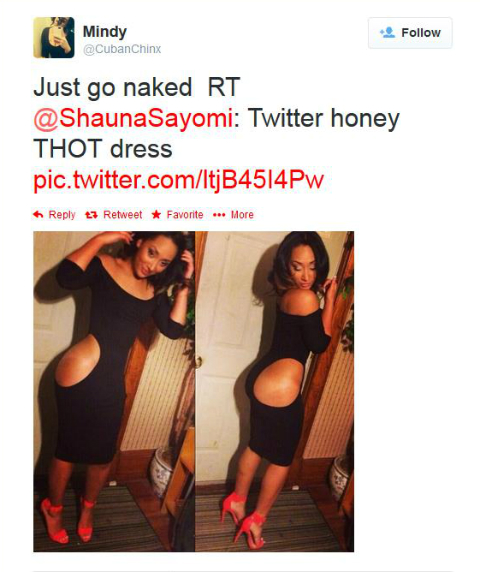Click the Reply text label

coord(62,214)
